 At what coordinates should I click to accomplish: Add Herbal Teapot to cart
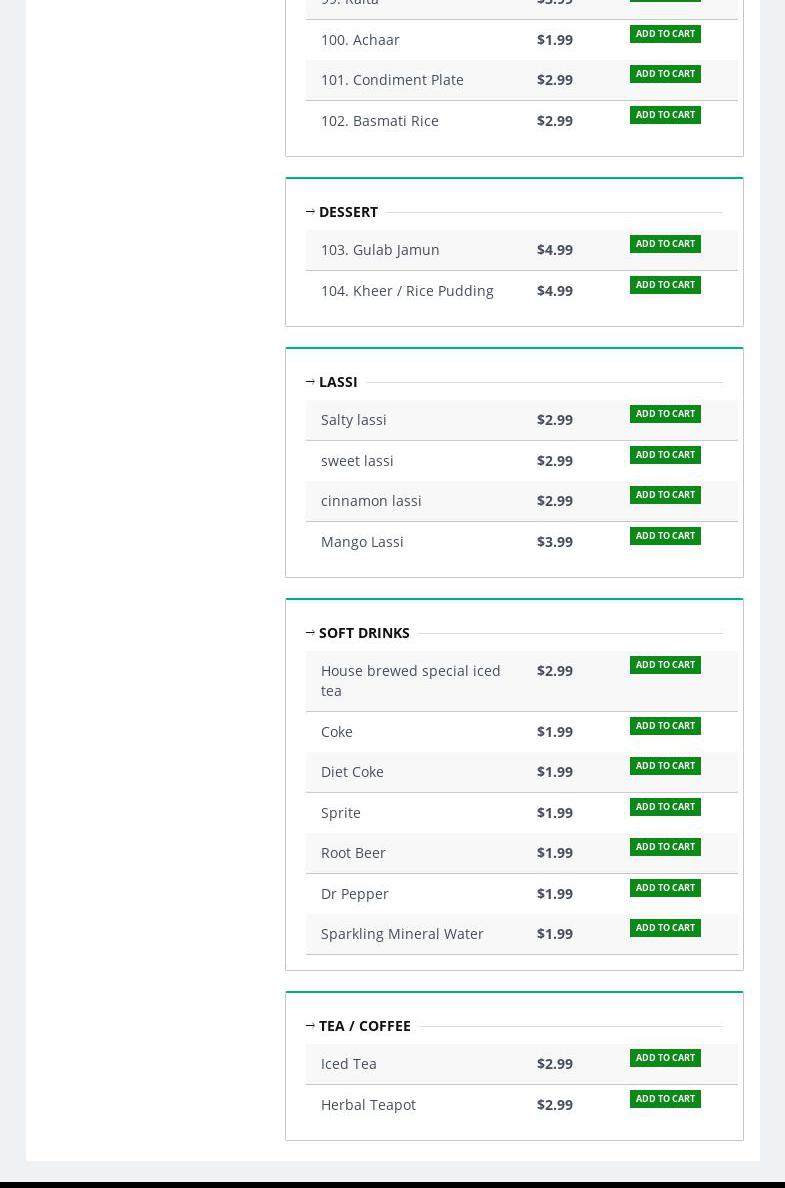(665, 1099)
